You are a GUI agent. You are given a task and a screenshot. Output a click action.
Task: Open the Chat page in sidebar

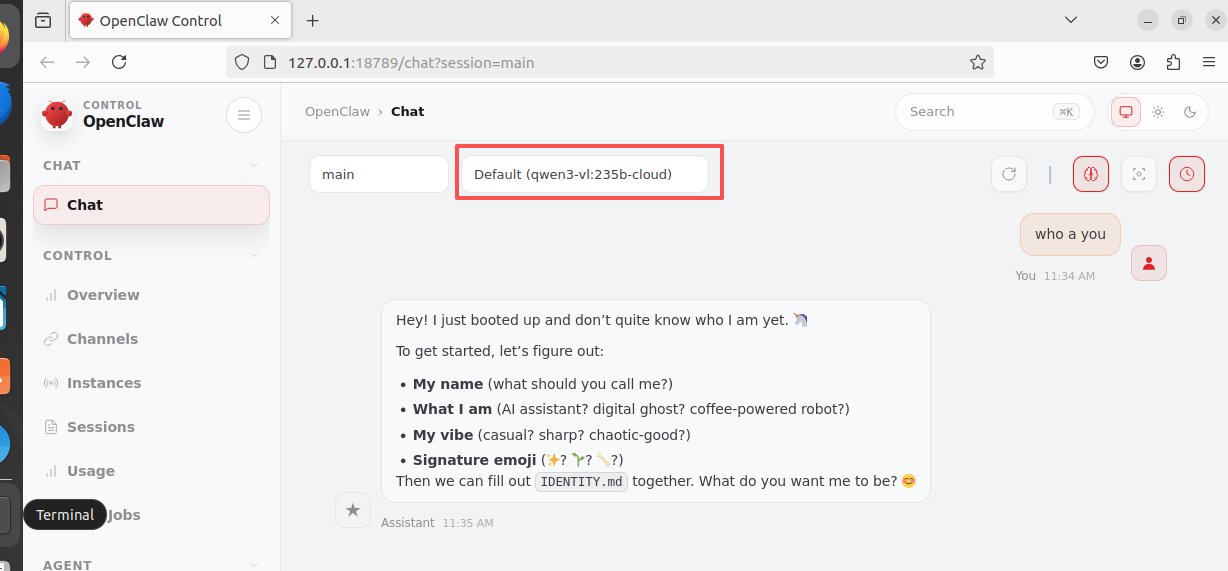pyautogui.click(x=151, y=205)
